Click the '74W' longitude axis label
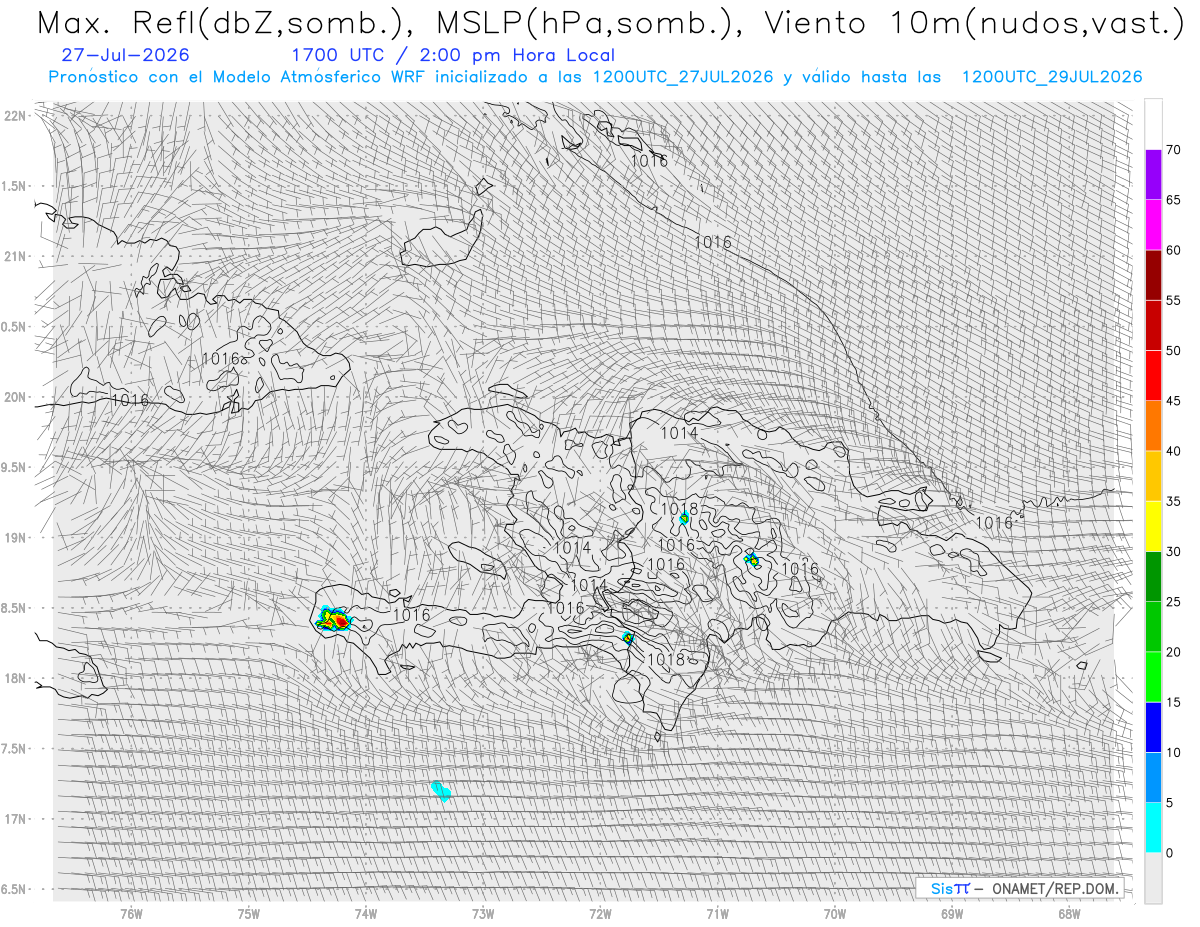 [x=366, y=914]
